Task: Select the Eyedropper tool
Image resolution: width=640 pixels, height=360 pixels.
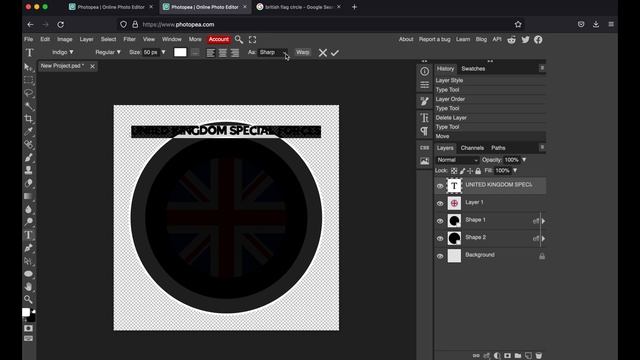Action: (28, 131)
